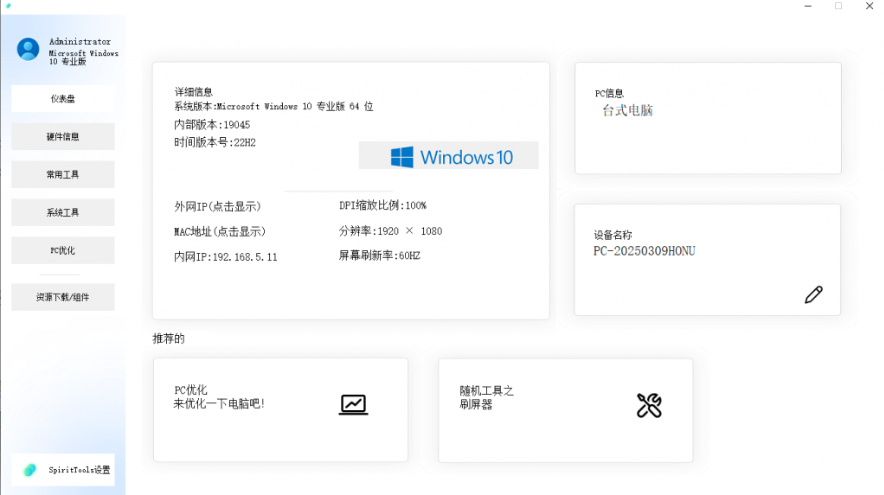Click 分辨率:1920 × 1080 text
This screenshot has width=884, height=495.
390,231
